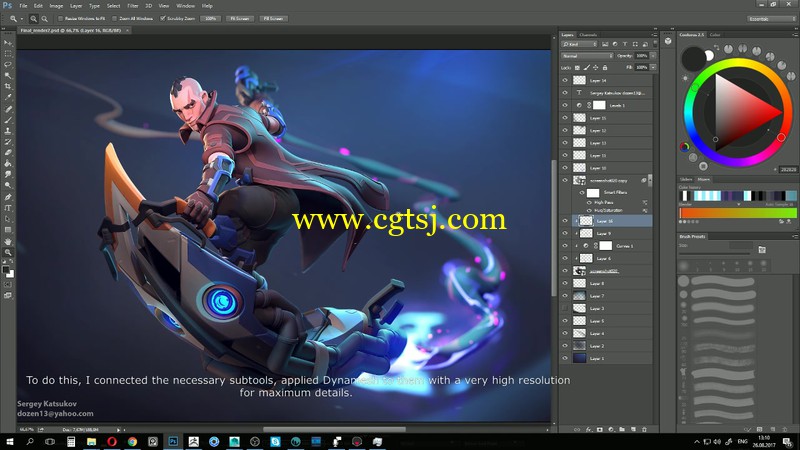Viewport: 800px width, 450px height.
Task: Select the Move tool
Action: tap(8, 43)
